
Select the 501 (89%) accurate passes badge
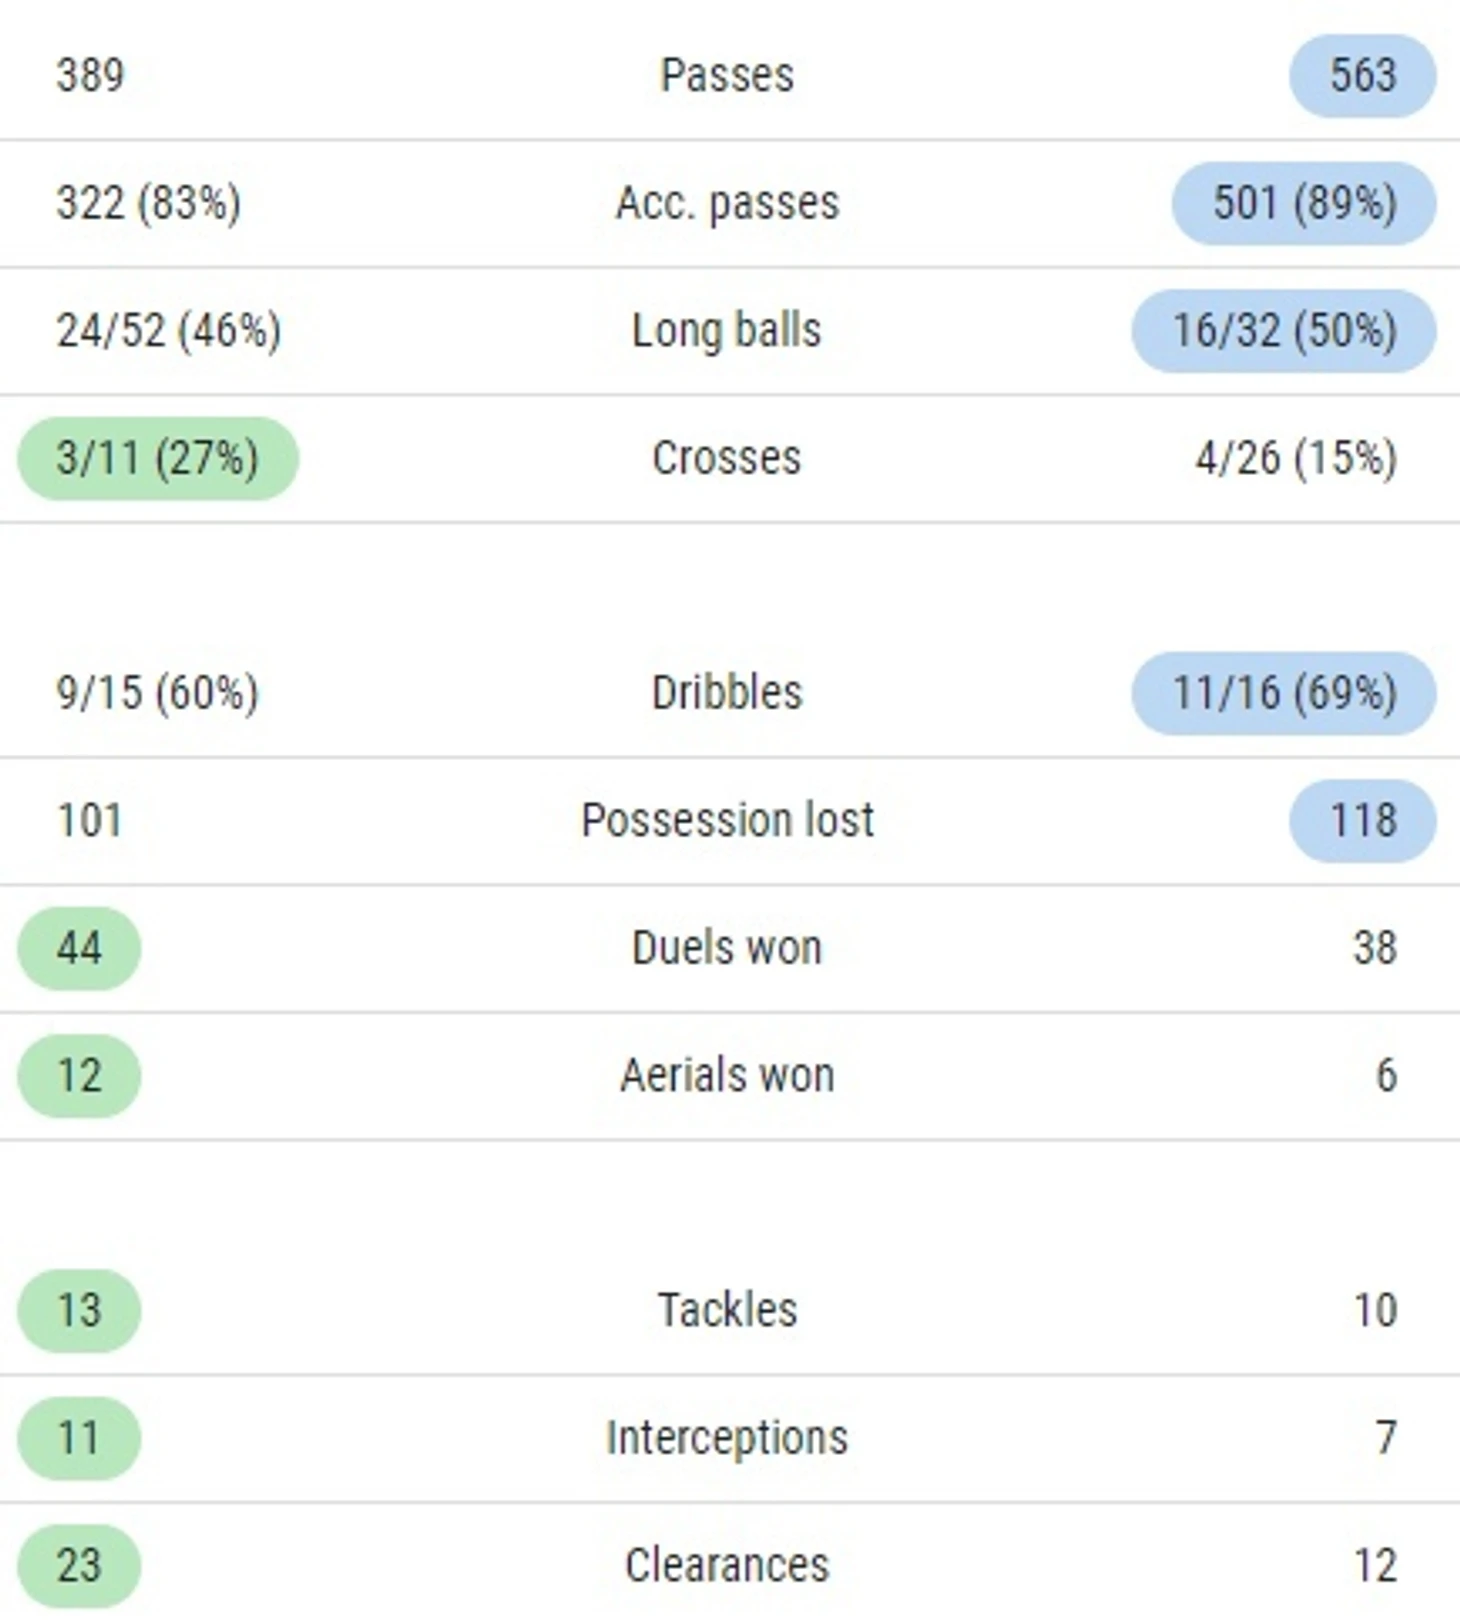pos(1304,203)
